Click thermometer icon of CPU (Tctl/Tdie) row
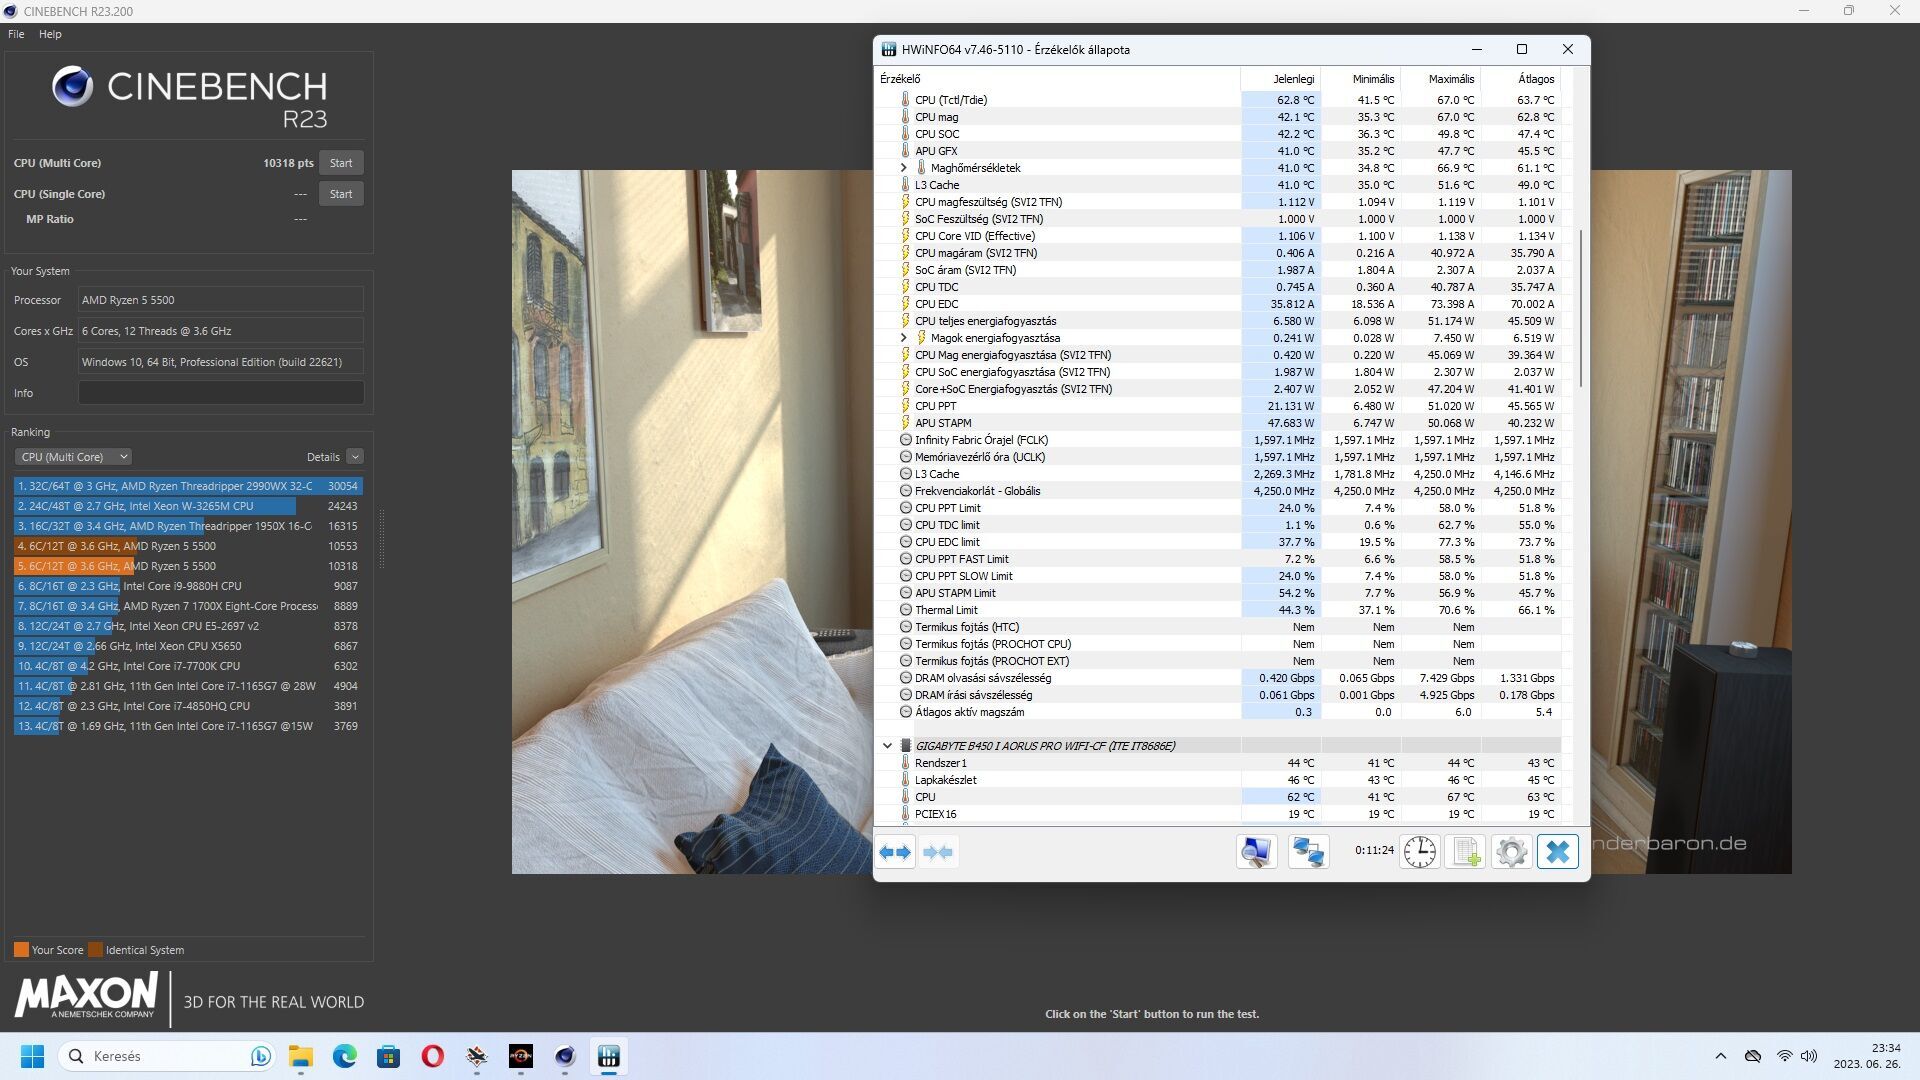 [905, 100]
